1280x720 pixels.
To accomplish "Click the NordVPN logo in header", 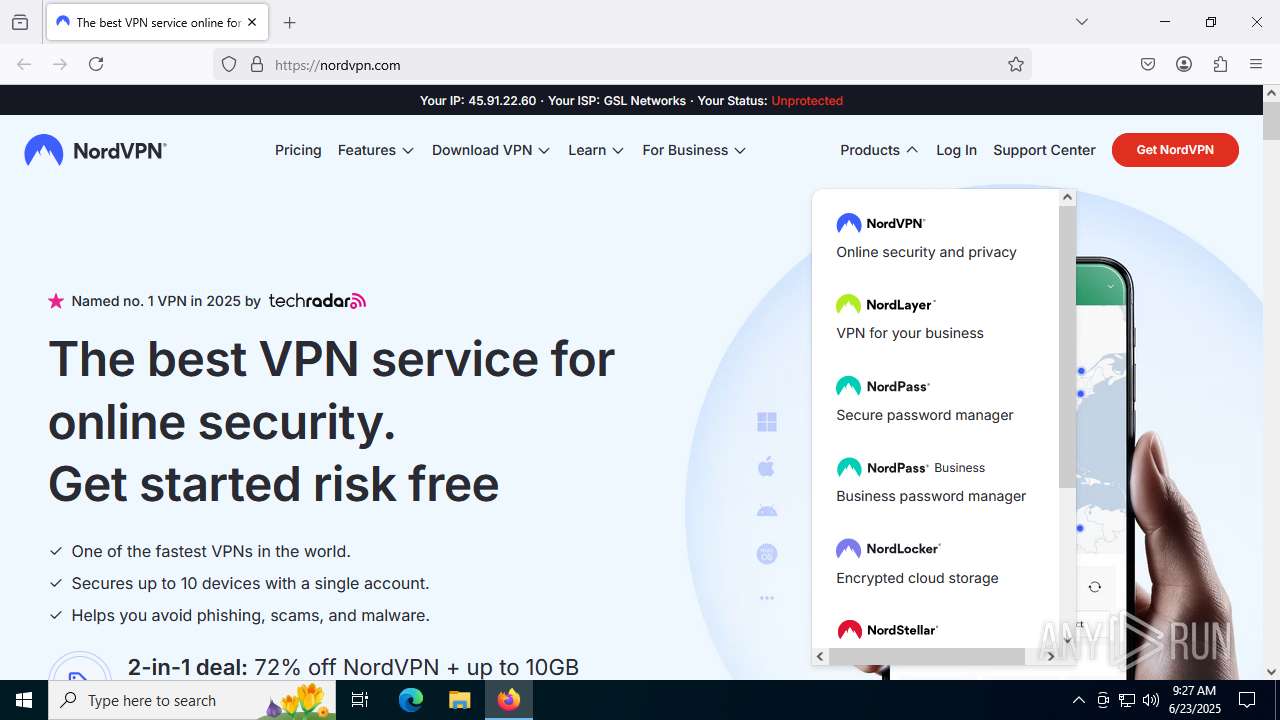I will tap(95, 150).
